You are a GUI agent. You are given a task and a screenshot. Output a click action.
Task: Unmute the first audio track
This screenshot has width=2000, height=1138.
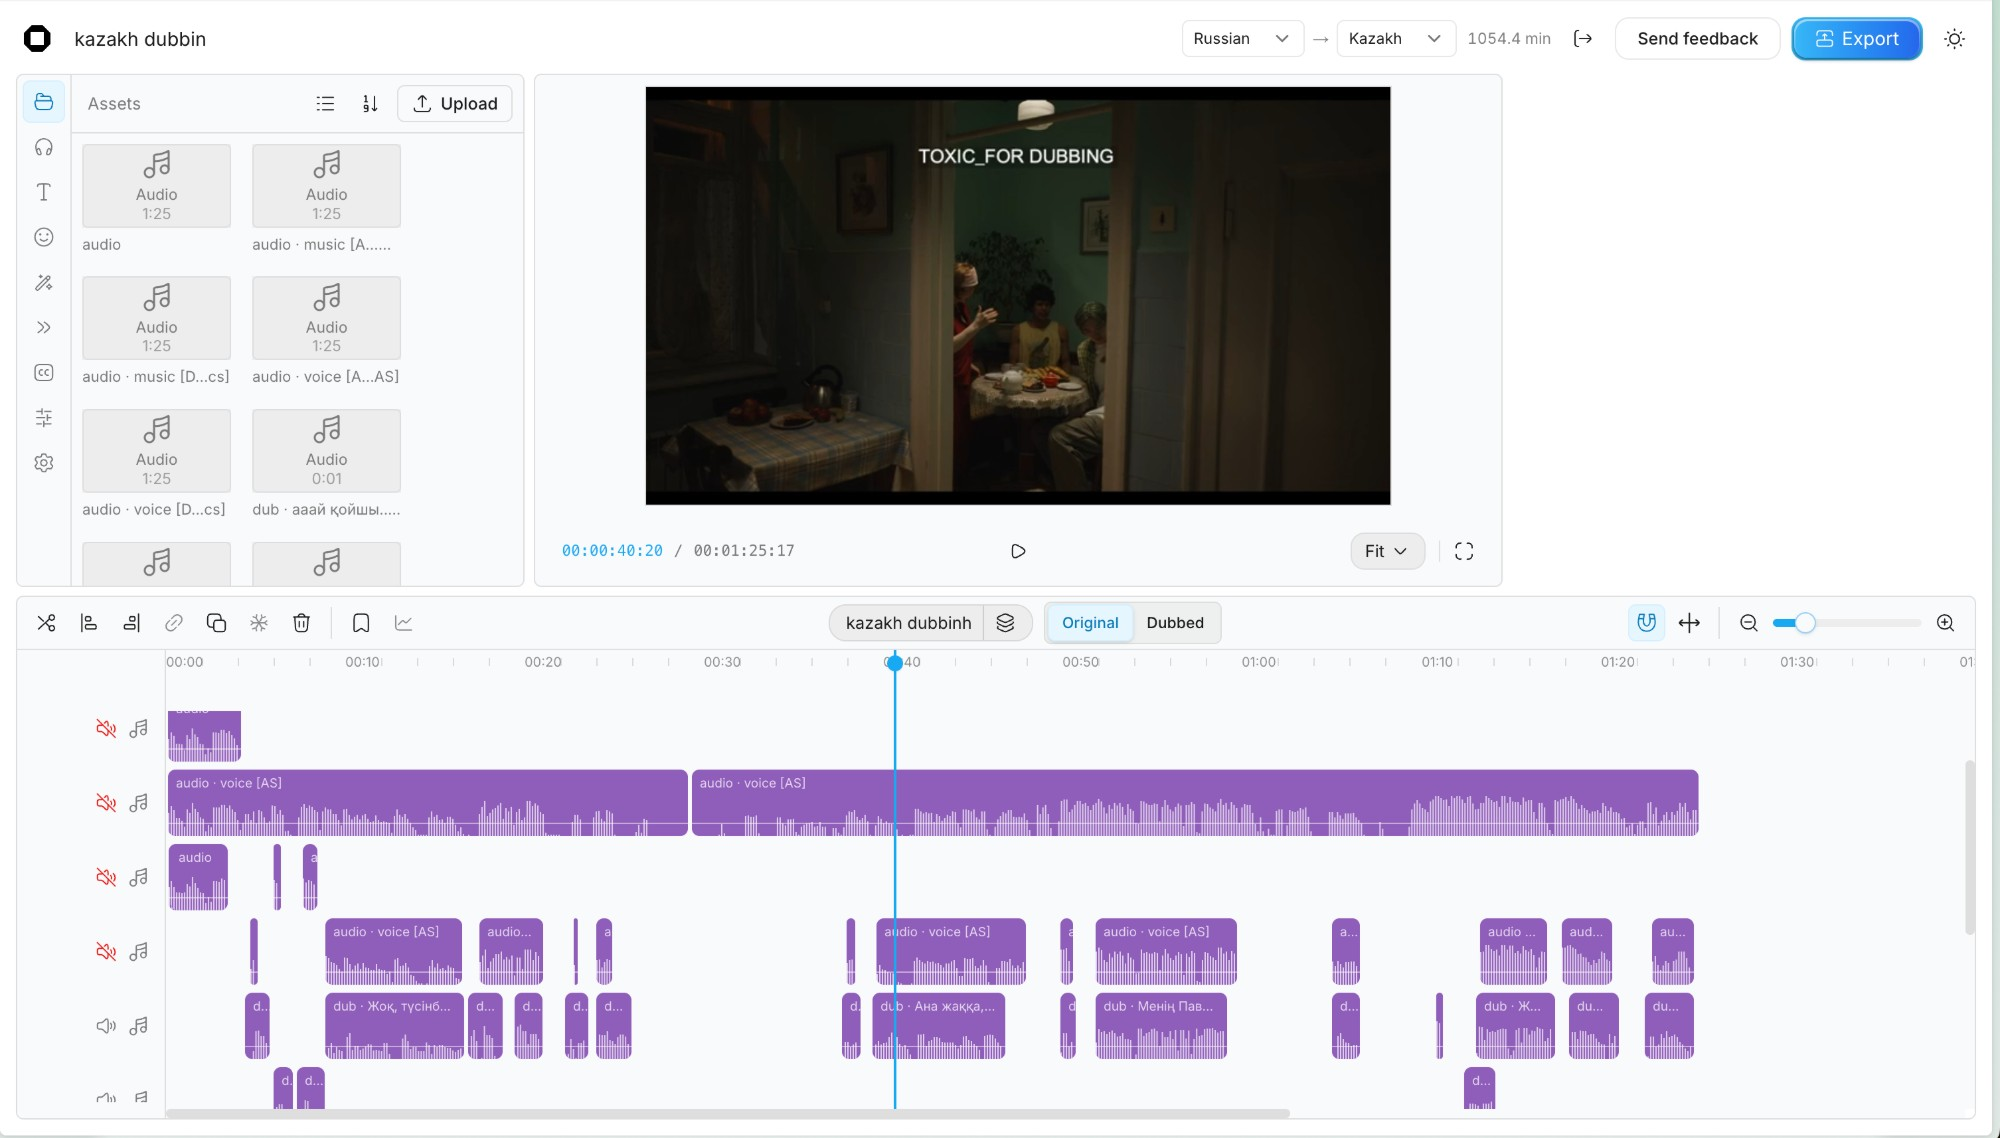[x=106, y=728]
